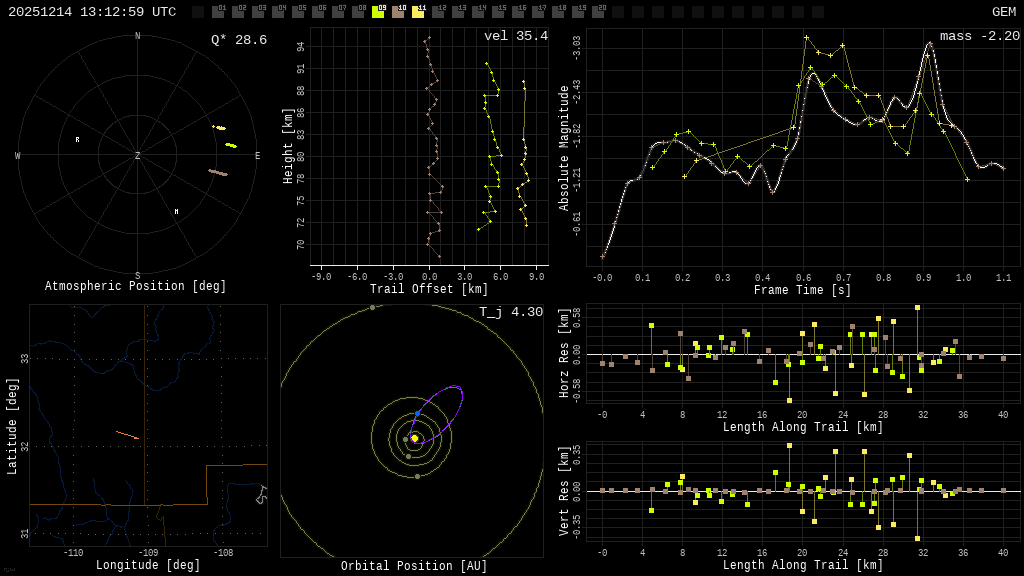Click the brown meteor trail in sky plot
This screenshot has height=576, width=1024.
pyautogui.click(x=218, y=173)
